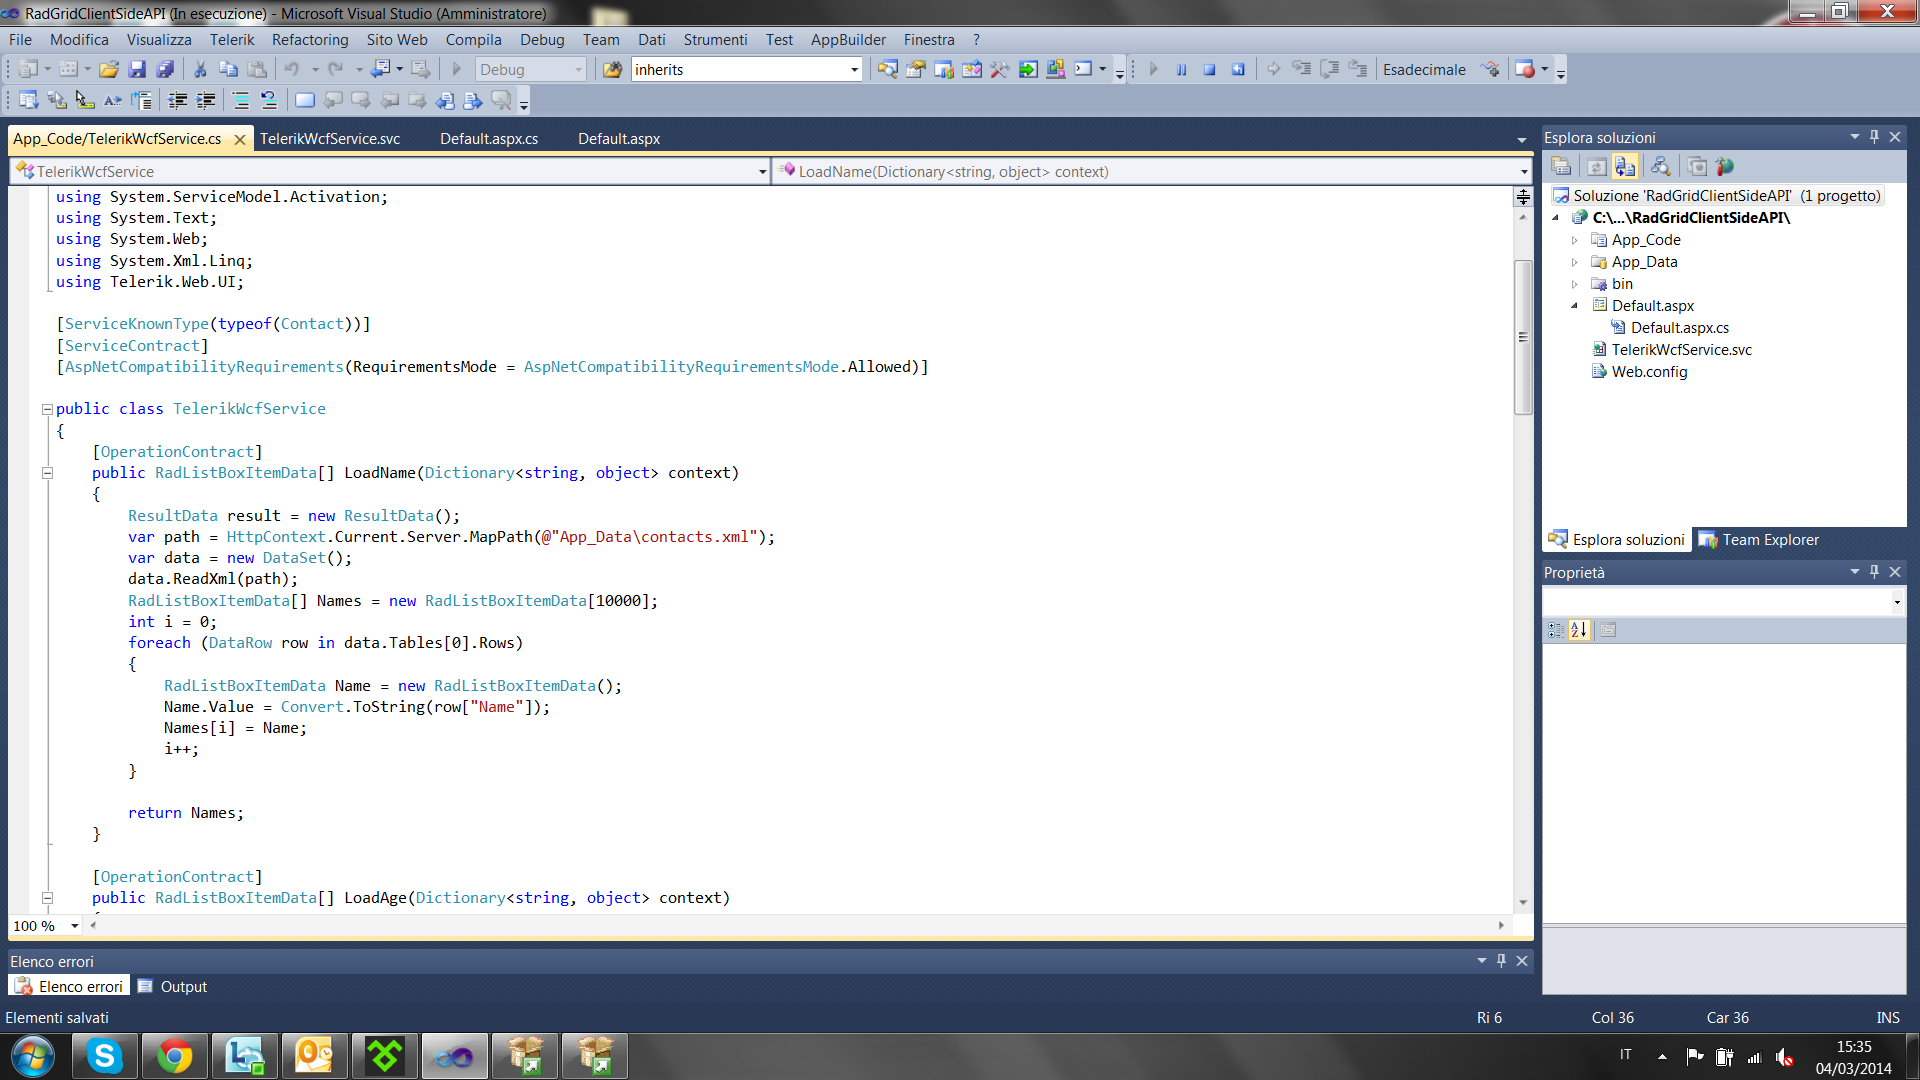
Task: Click Solution Explorer Properties icon
Action: click(x=1561, y=167)
